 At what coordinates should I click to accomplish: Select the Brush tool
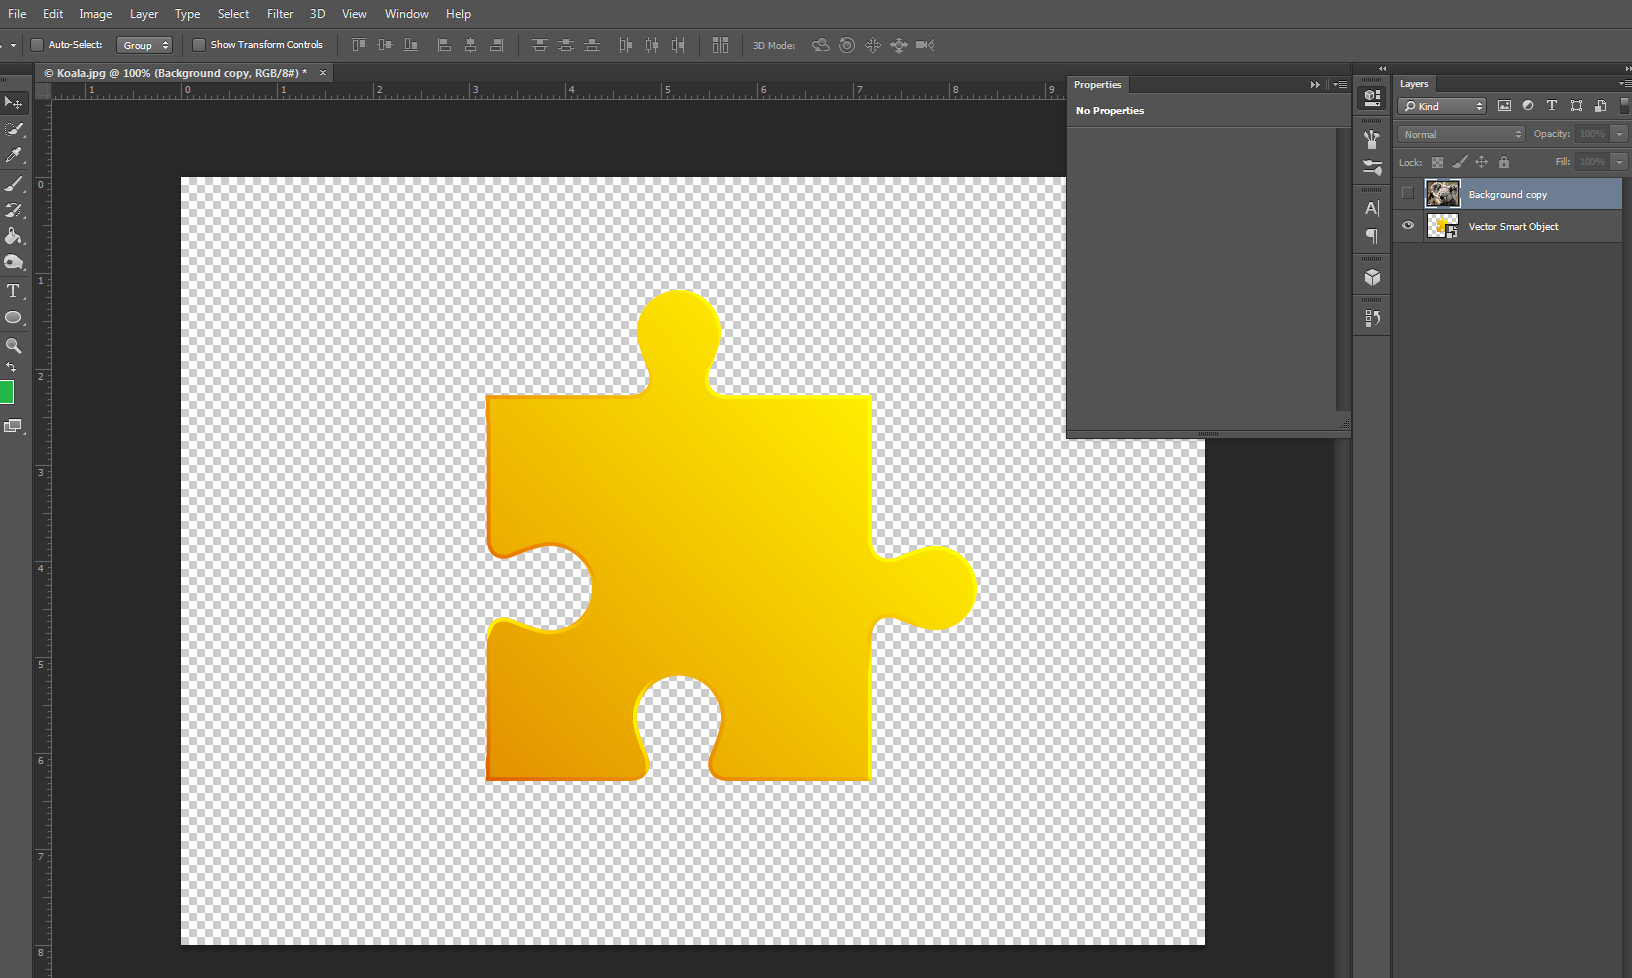coord(14,183)
